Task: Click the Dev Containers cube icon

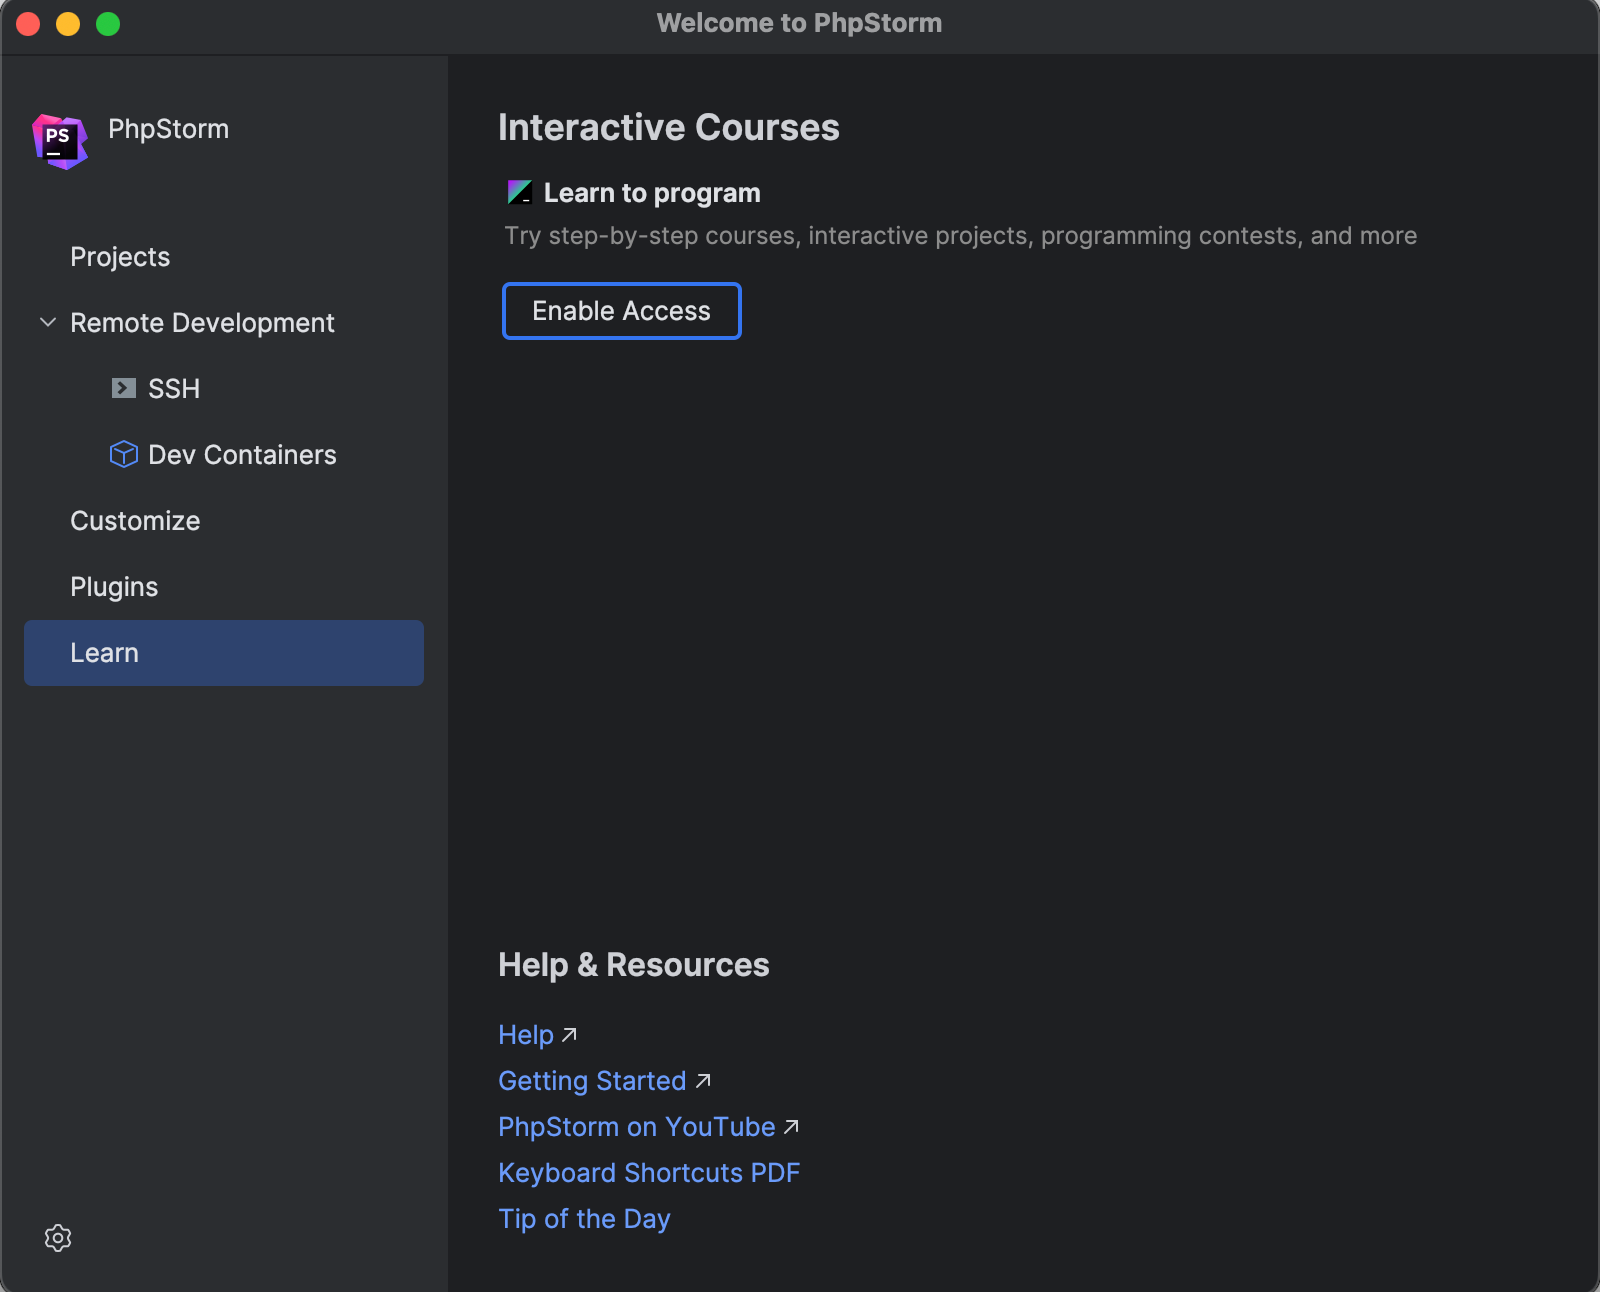Action: pos(124,454)
